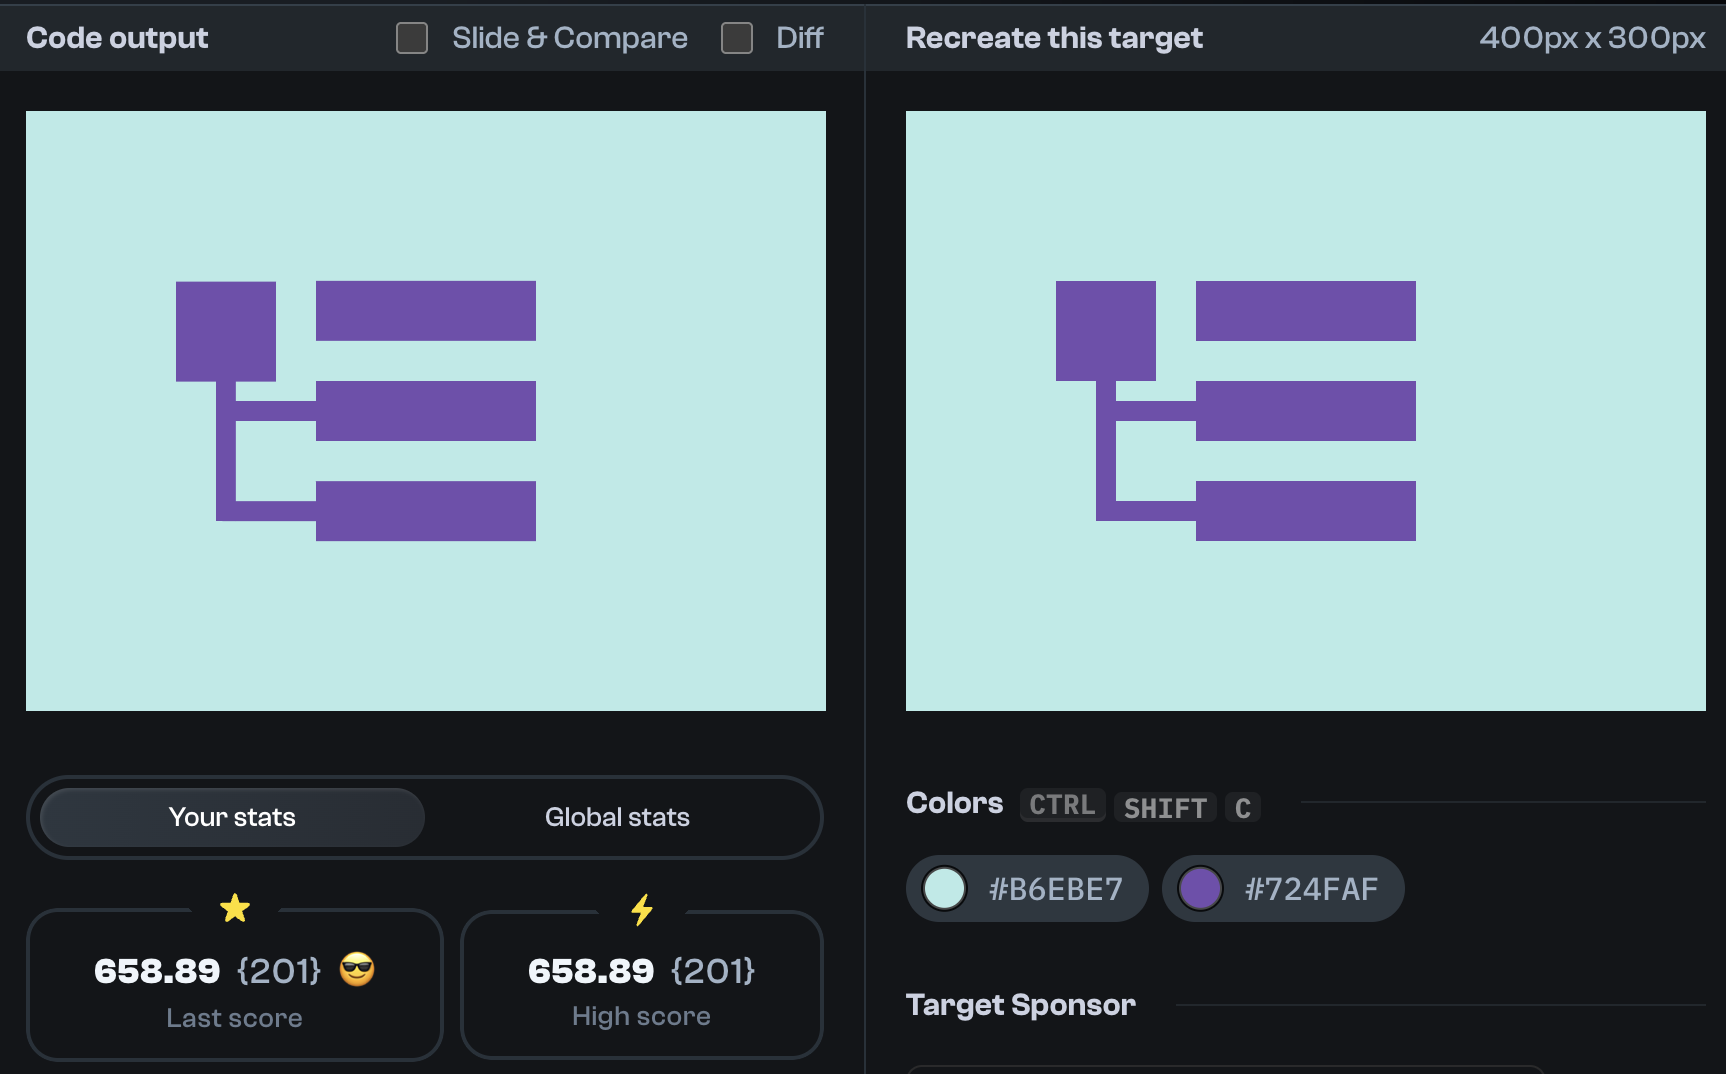The height and width of the screenshot is (1074, 1726).
Task: Enable the Diff checkbox
Action: (737, 37)
